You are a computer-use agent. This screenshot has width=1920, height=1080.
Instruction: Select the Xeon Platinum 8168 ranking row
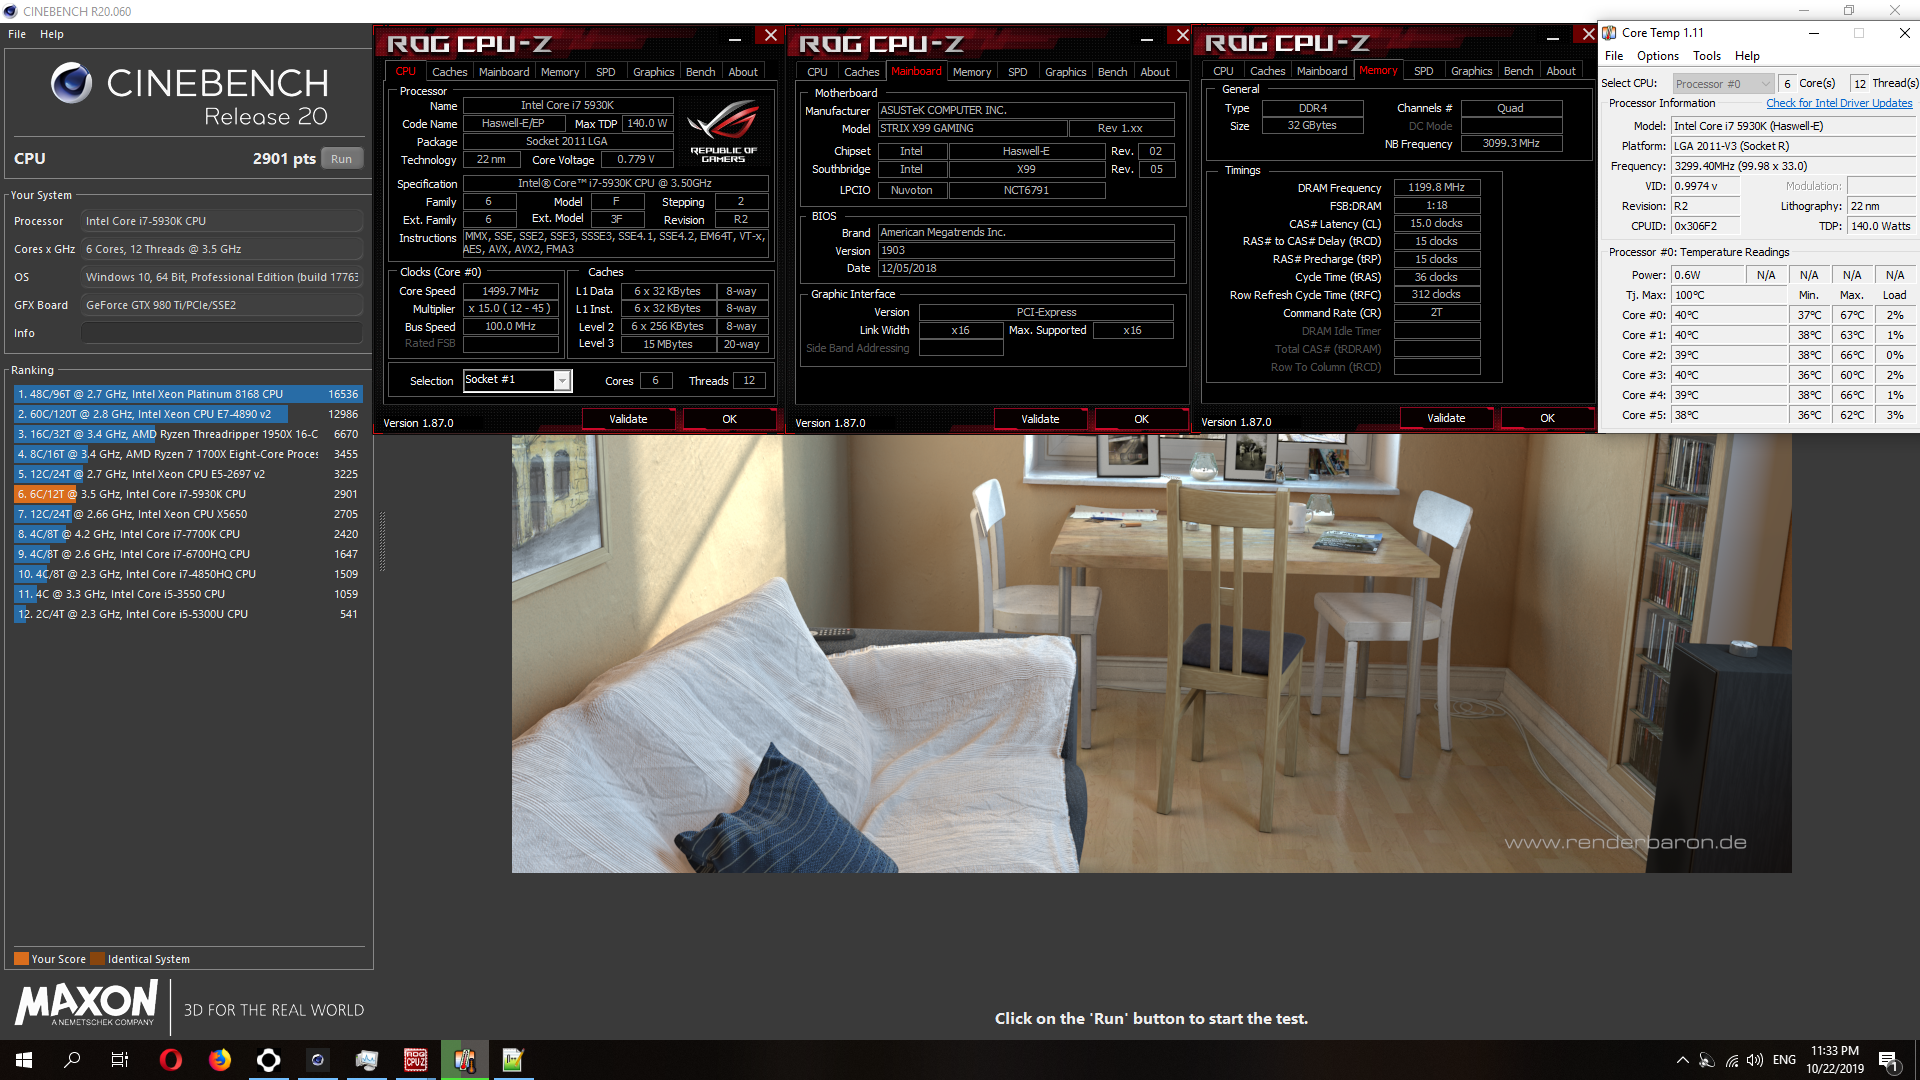[x=187, y=394]
